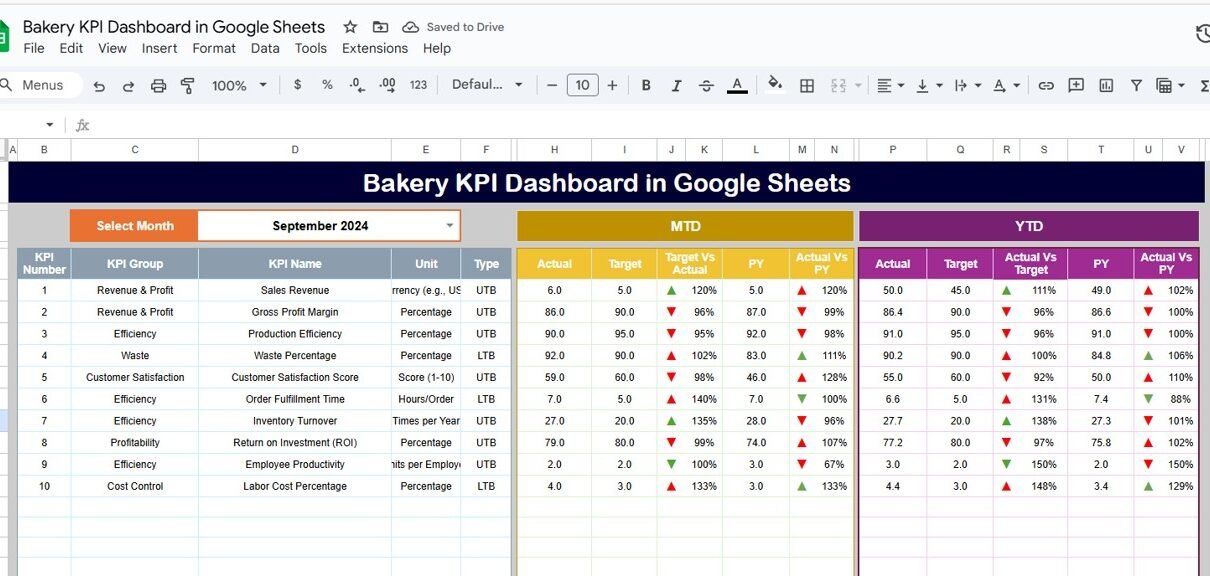Open the Create a filter funnel icon
This screenshot has height=576, width=1210.
coord(1136,86)
